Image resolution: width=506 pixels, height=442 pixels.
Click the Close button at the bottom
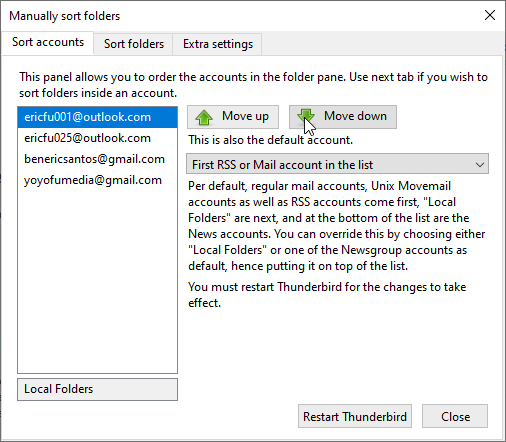click(455, 416)
